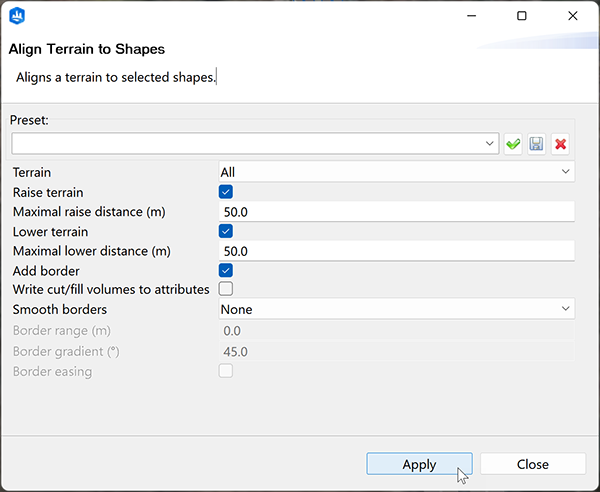Open the Smooth borders dropdown
600x492 pixels.
coord(396,309)
